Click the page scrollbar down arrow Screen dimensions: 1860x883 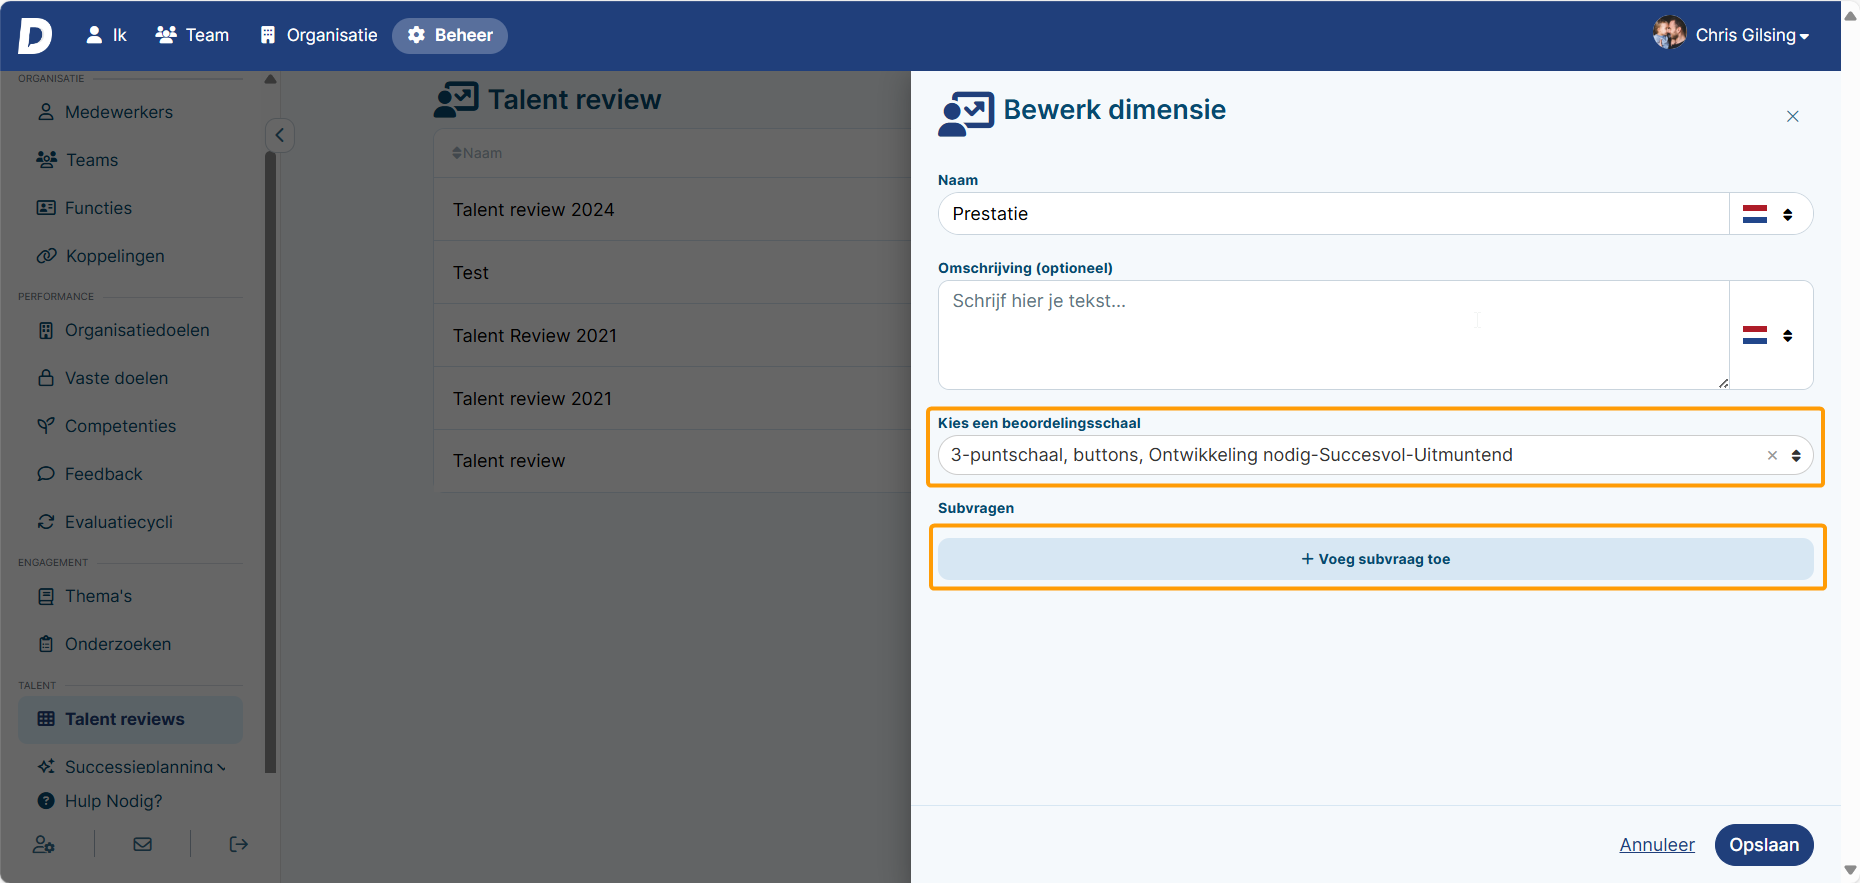pos(1850,871)
